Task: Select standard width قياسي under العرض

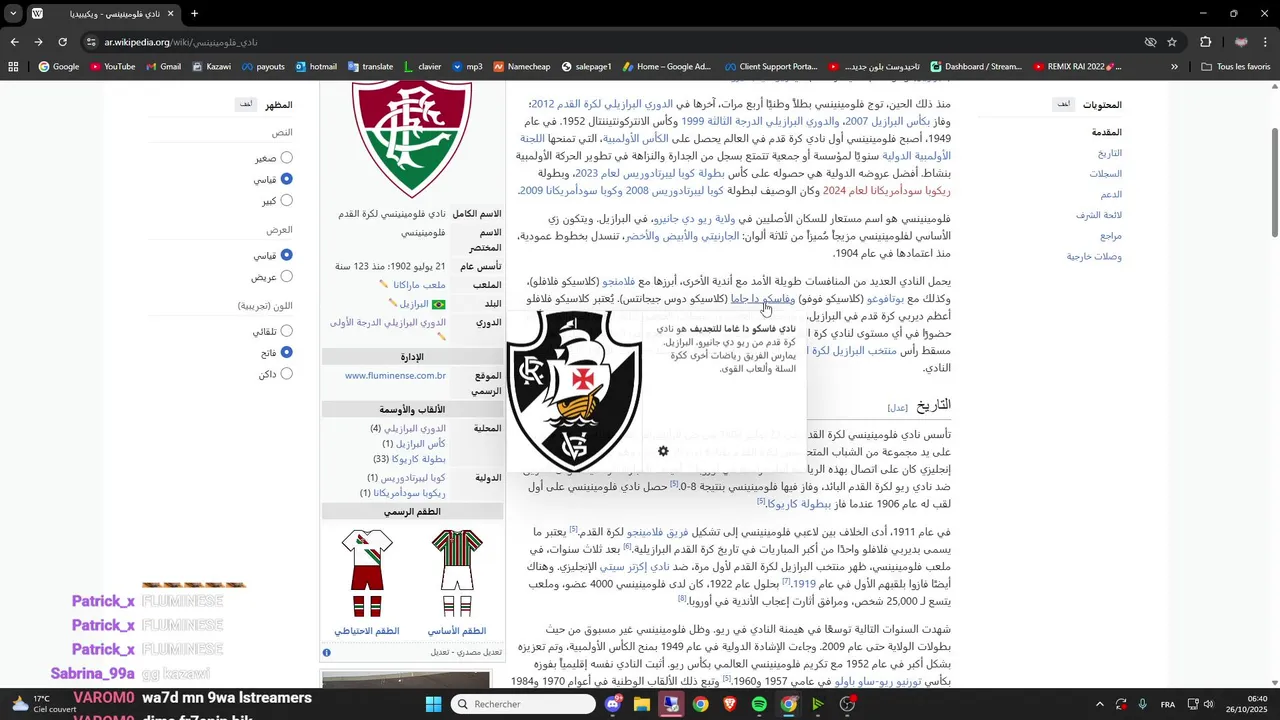Action: pos(286,255)
